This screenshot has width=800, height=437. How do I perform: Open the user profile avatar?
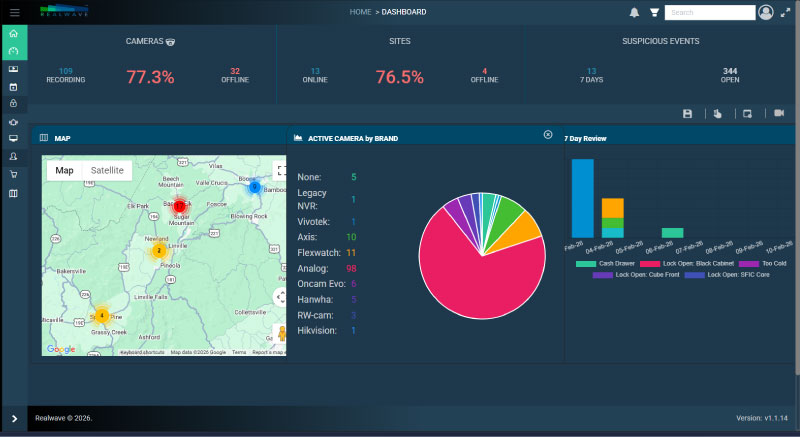pos(766,12)
